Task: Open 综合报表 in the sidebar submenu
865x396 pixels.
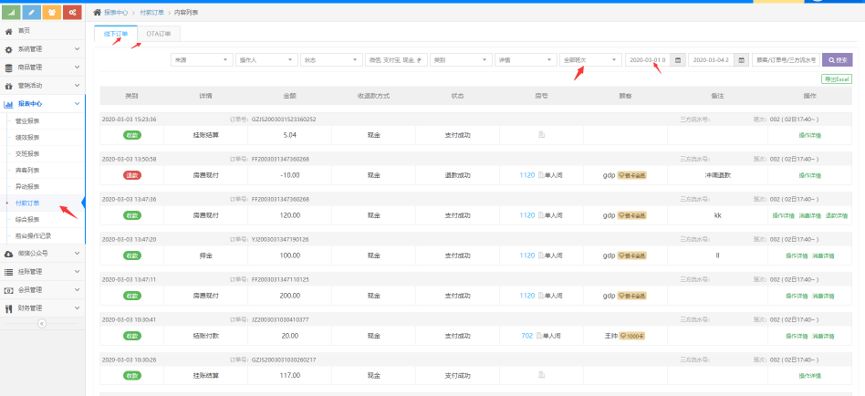Action: [28, 220]
